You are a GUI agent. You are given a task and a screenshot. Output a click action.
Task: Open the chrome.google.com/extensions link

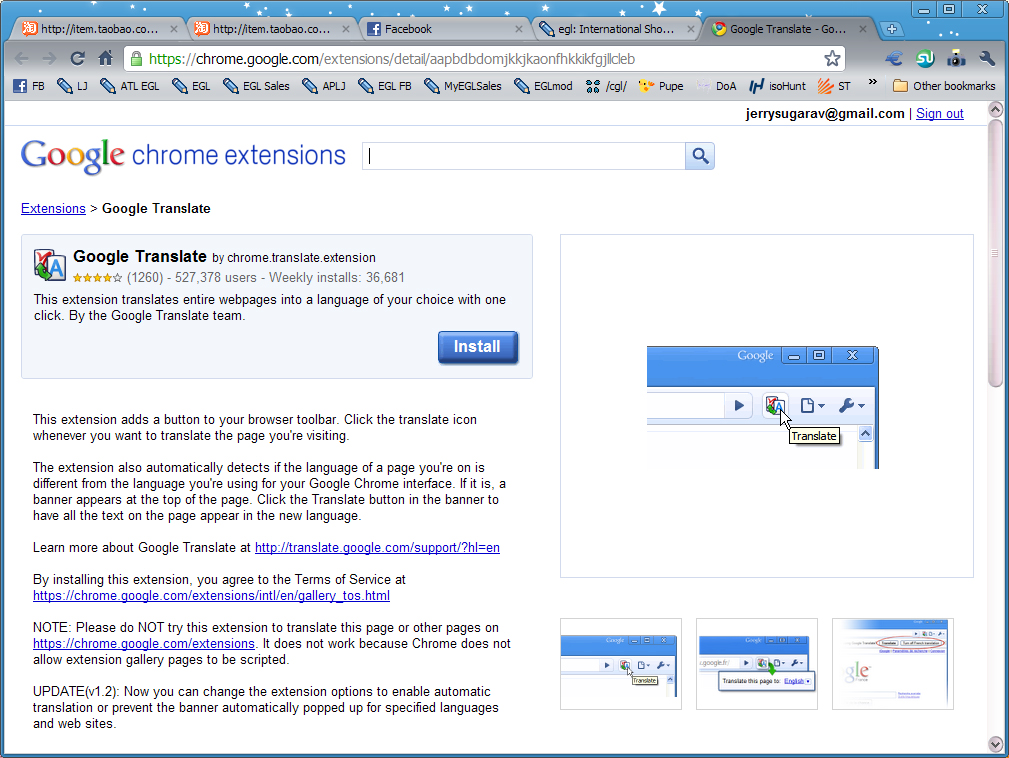pyautogui.click(x=143, y=643)
